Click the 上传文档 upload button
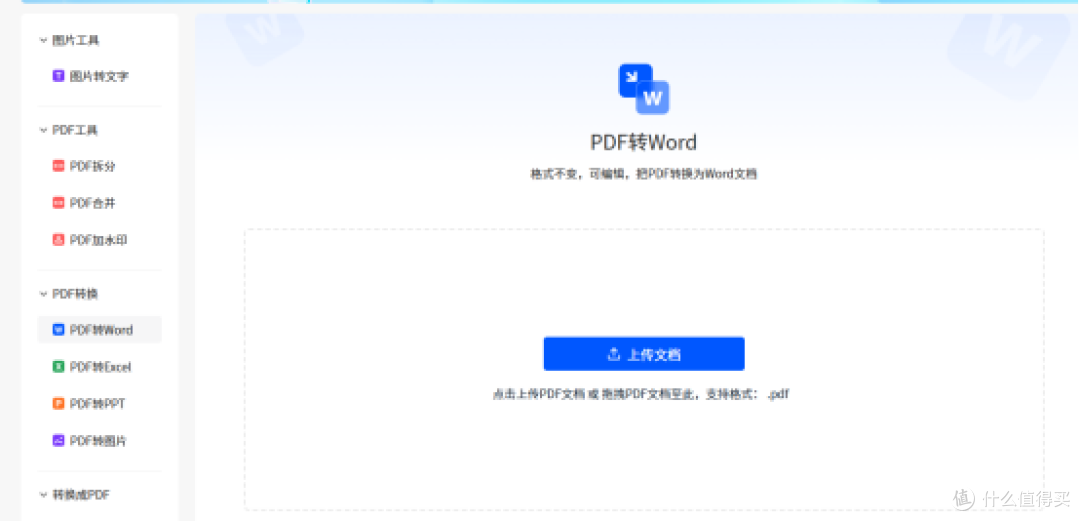This screenshot has width=1080, height=521. pyautogui.click(x=644, y=354)
